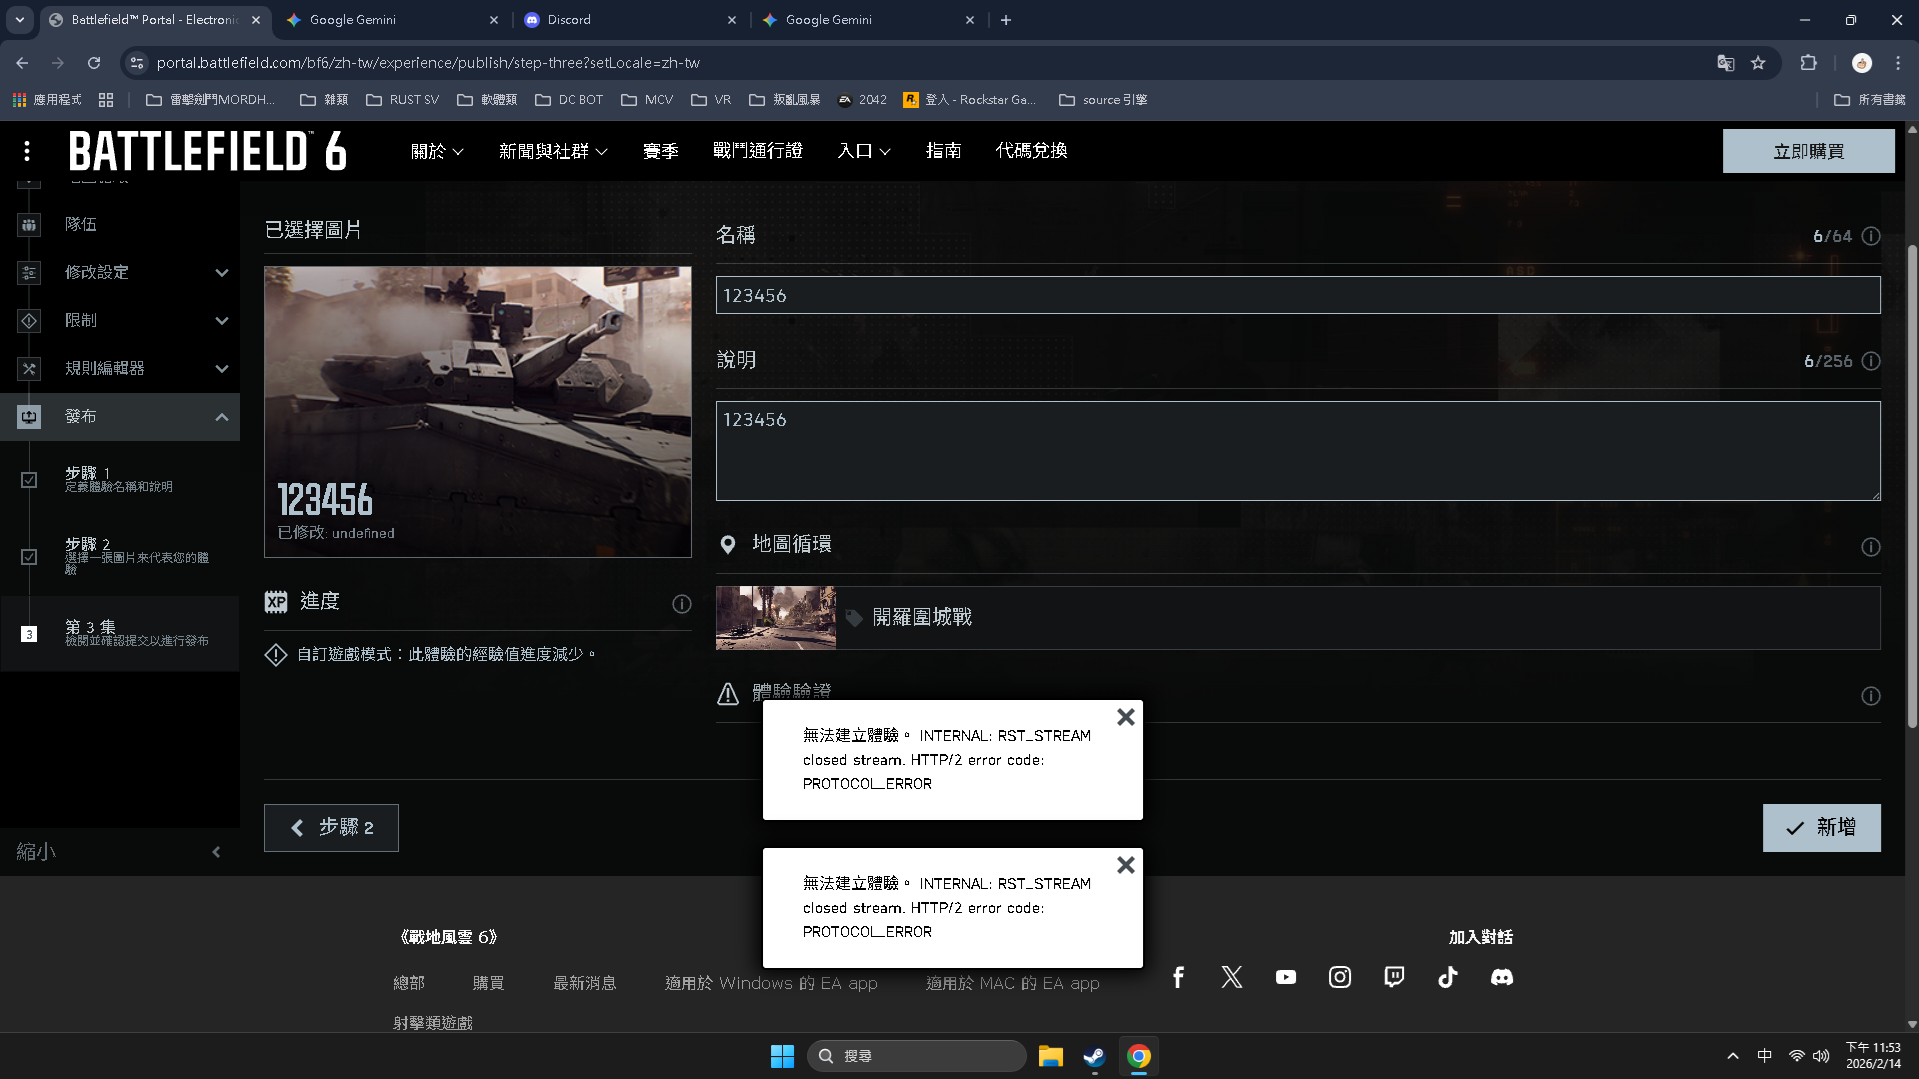
Task: Click the Battlefield 6 logo
Action: [208, 151]
